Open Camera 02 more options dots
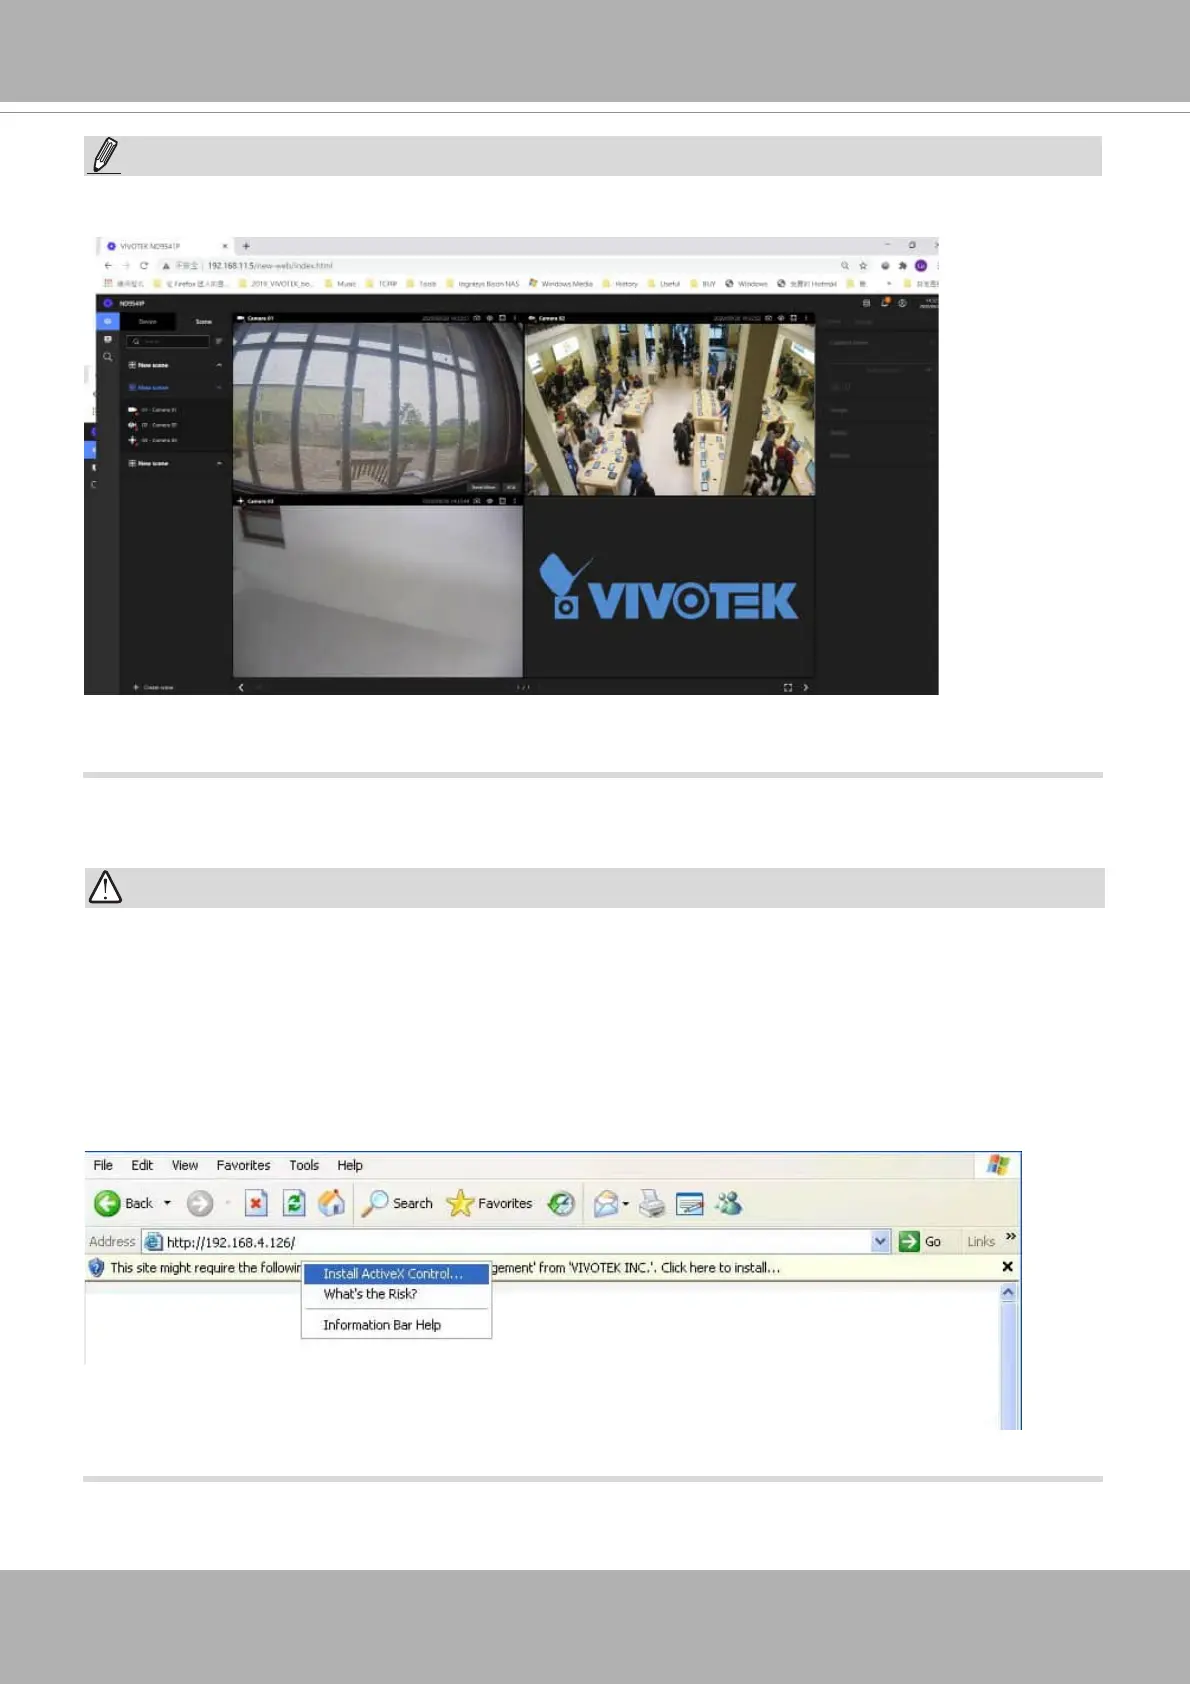This screenshot has height=1684, width=1190. 806,318
